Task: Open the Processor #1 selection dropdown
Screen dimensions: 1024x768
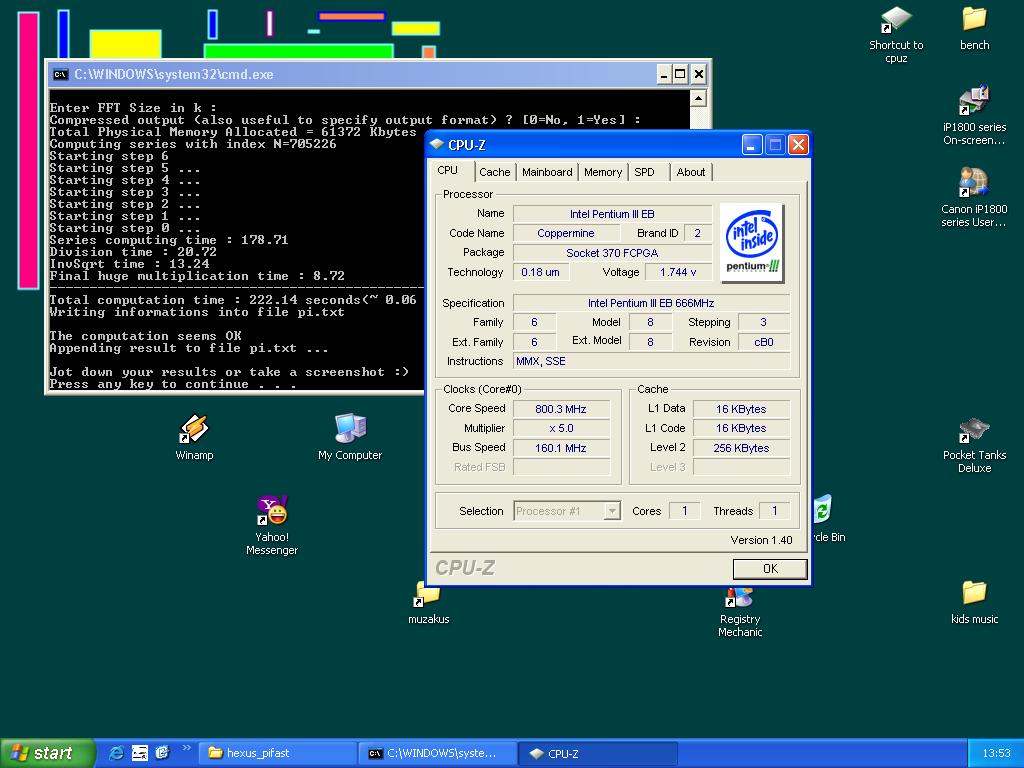Action: coord(567,511)
